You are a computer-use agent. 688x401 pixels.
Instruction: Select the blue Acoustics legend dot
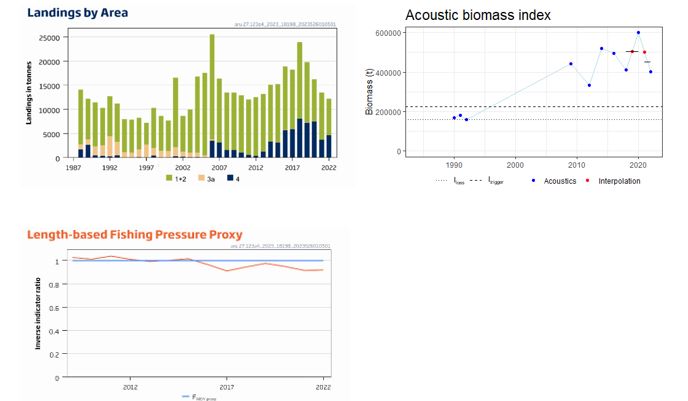click(535, 181)
